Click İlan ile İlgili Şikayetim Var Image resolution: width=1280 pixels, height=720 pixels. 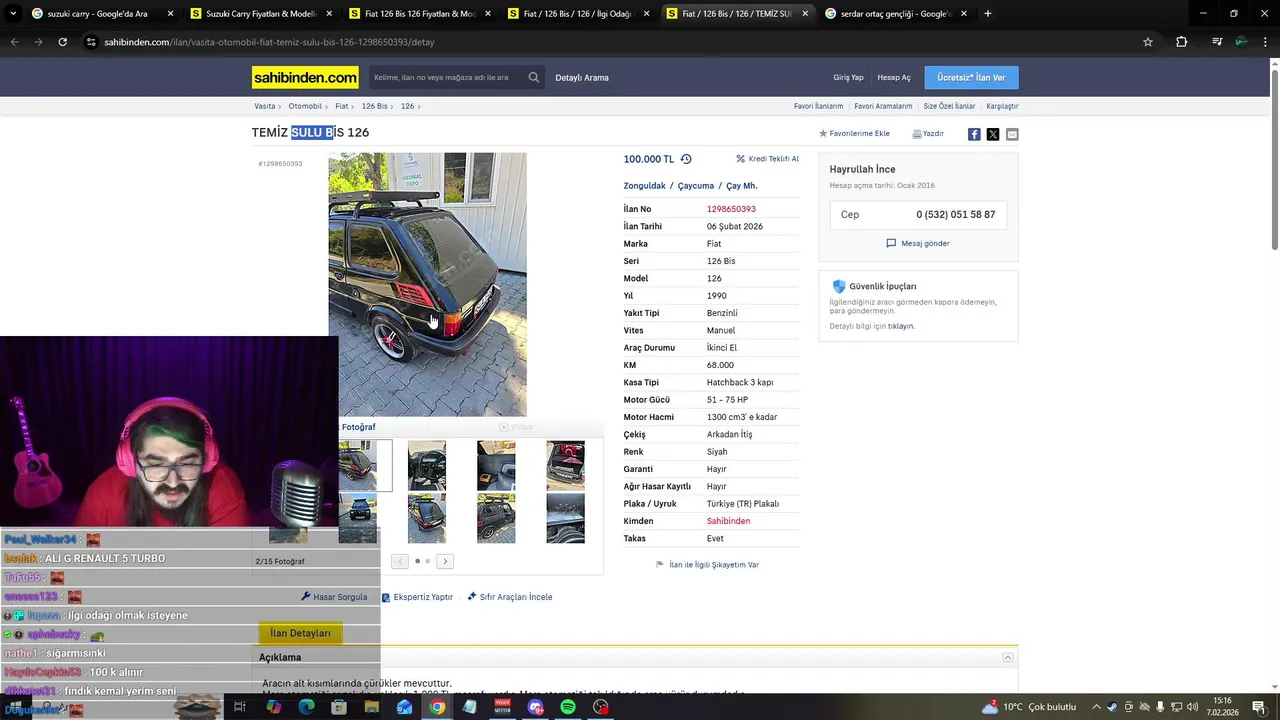(707, 564)
